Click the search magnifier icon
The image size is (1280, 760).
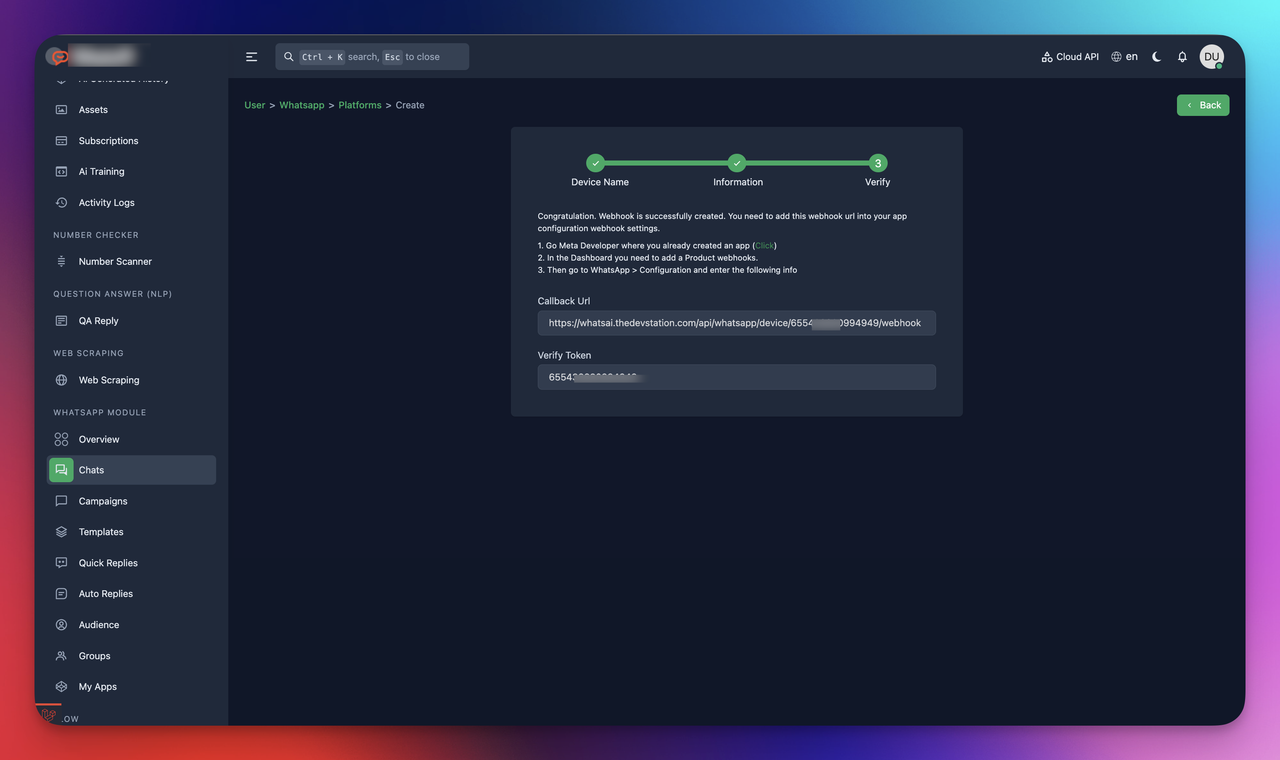click(289, 57)
